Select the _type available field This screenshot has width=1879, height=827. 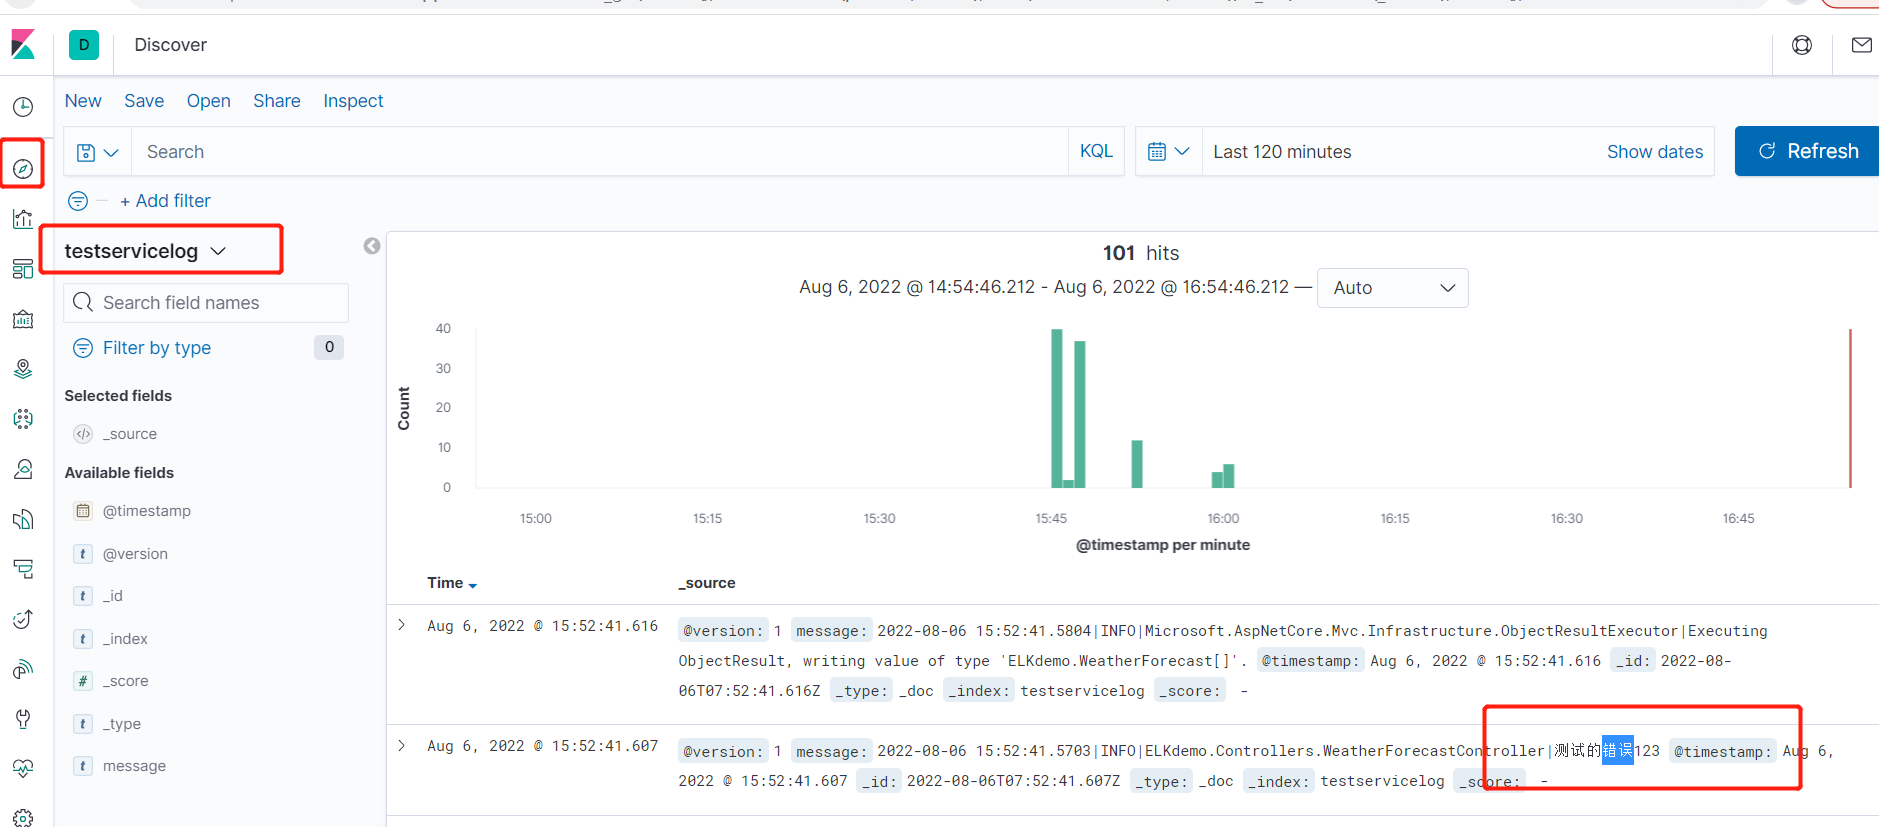tap(122, 724)
